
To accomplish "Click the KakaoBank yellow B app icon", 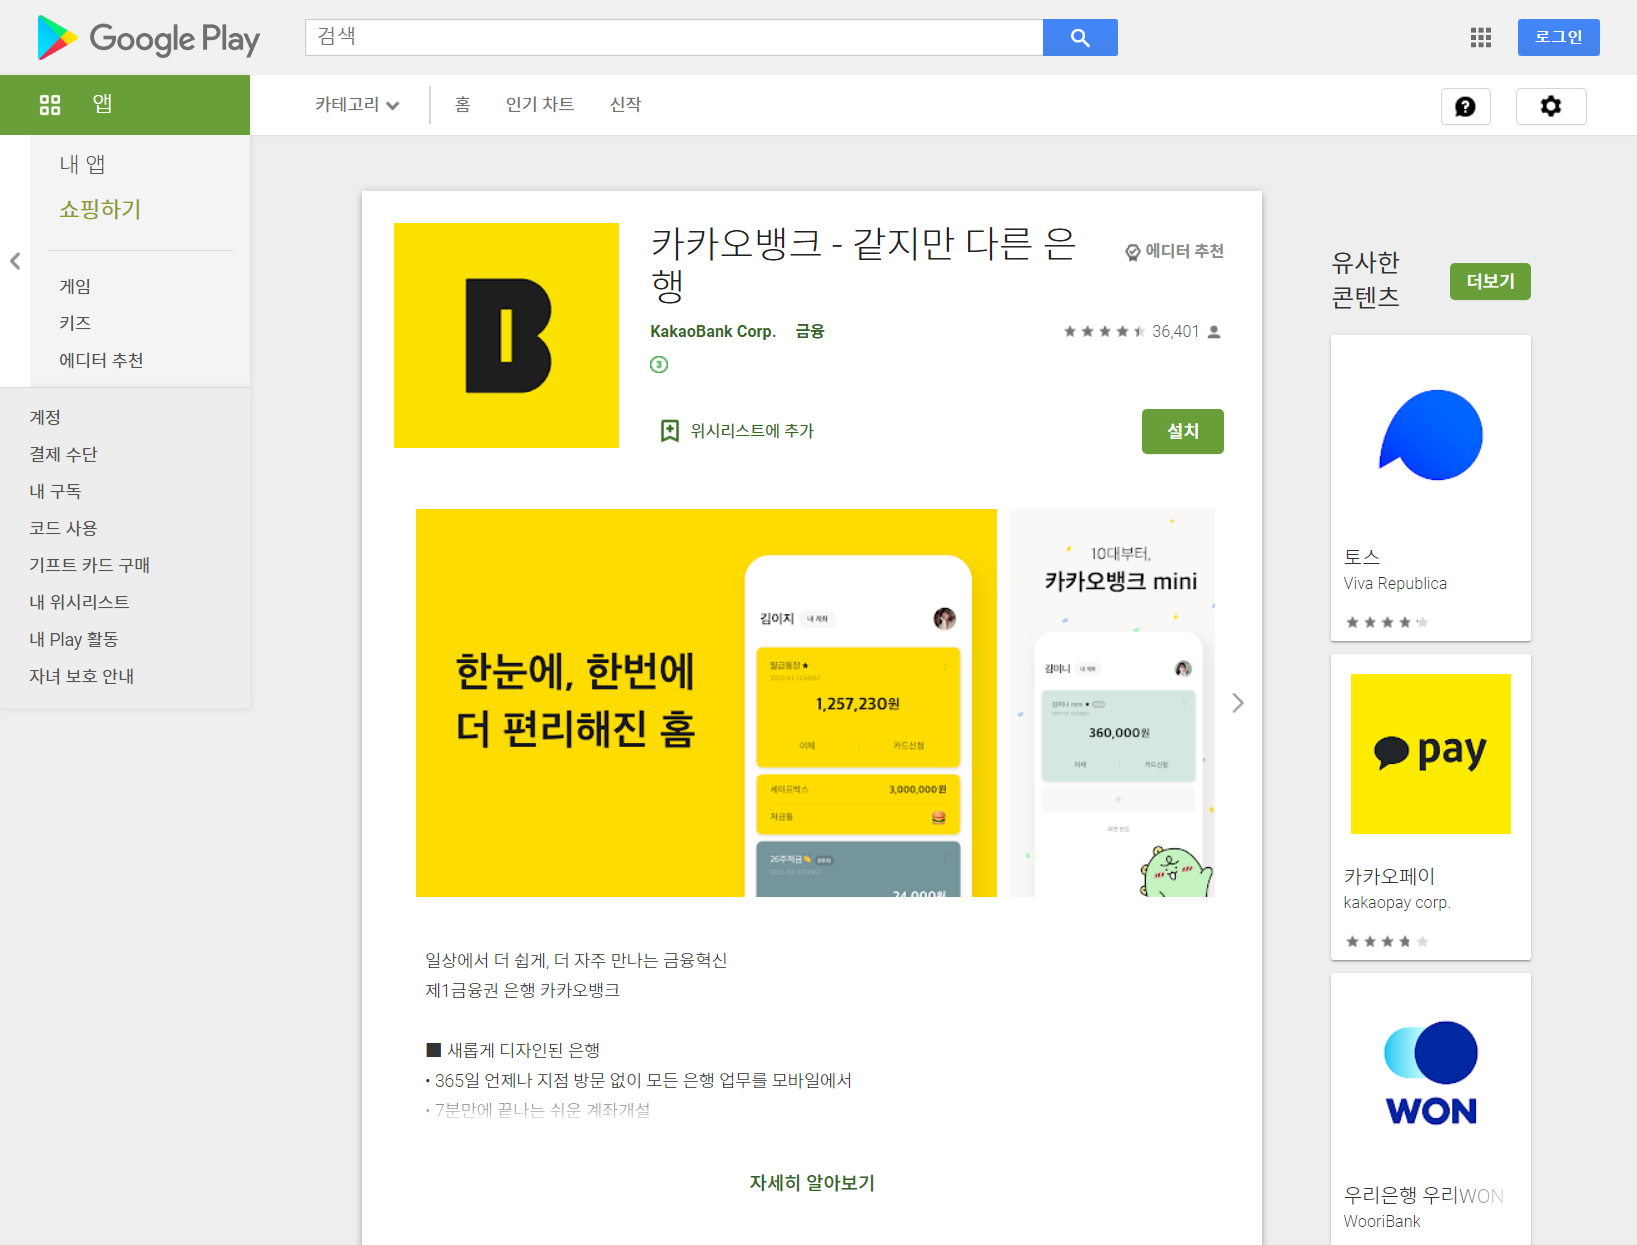I will pos(506,335).
